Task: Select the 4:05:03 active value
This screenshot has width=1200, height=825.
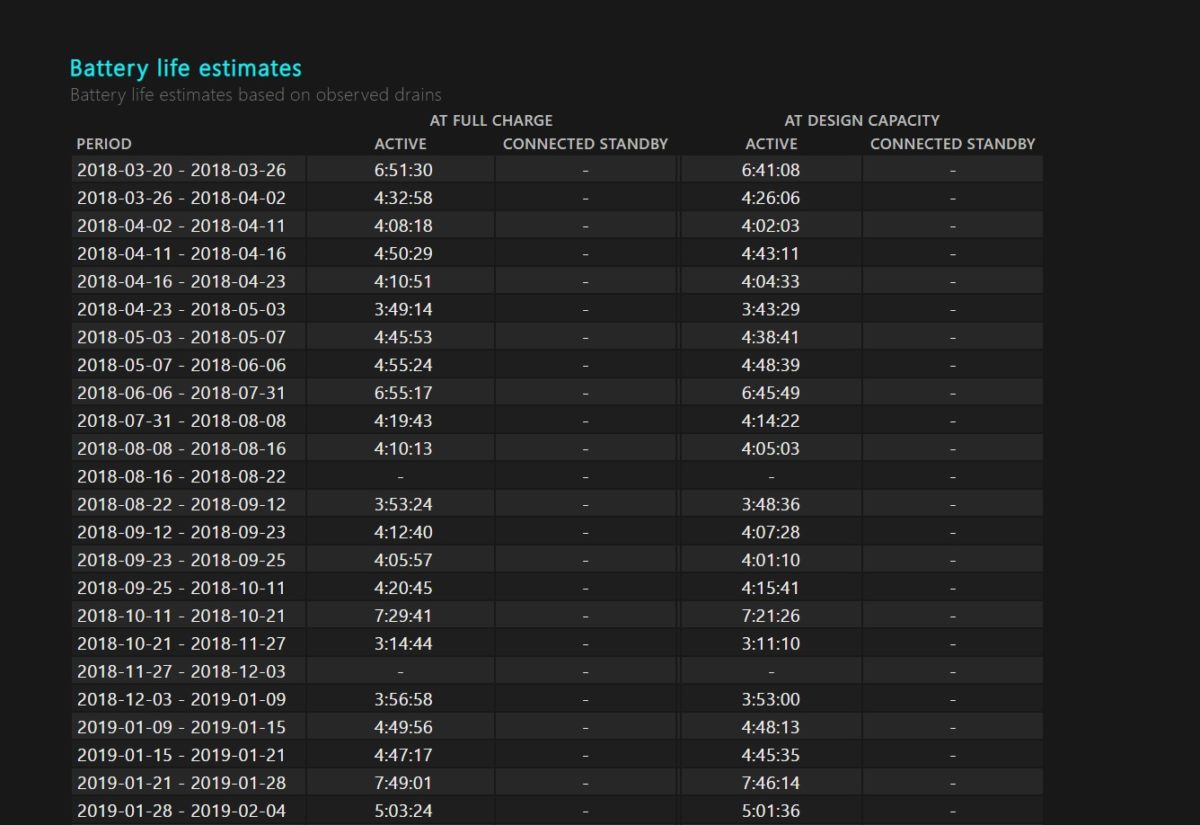Action: 771,449
